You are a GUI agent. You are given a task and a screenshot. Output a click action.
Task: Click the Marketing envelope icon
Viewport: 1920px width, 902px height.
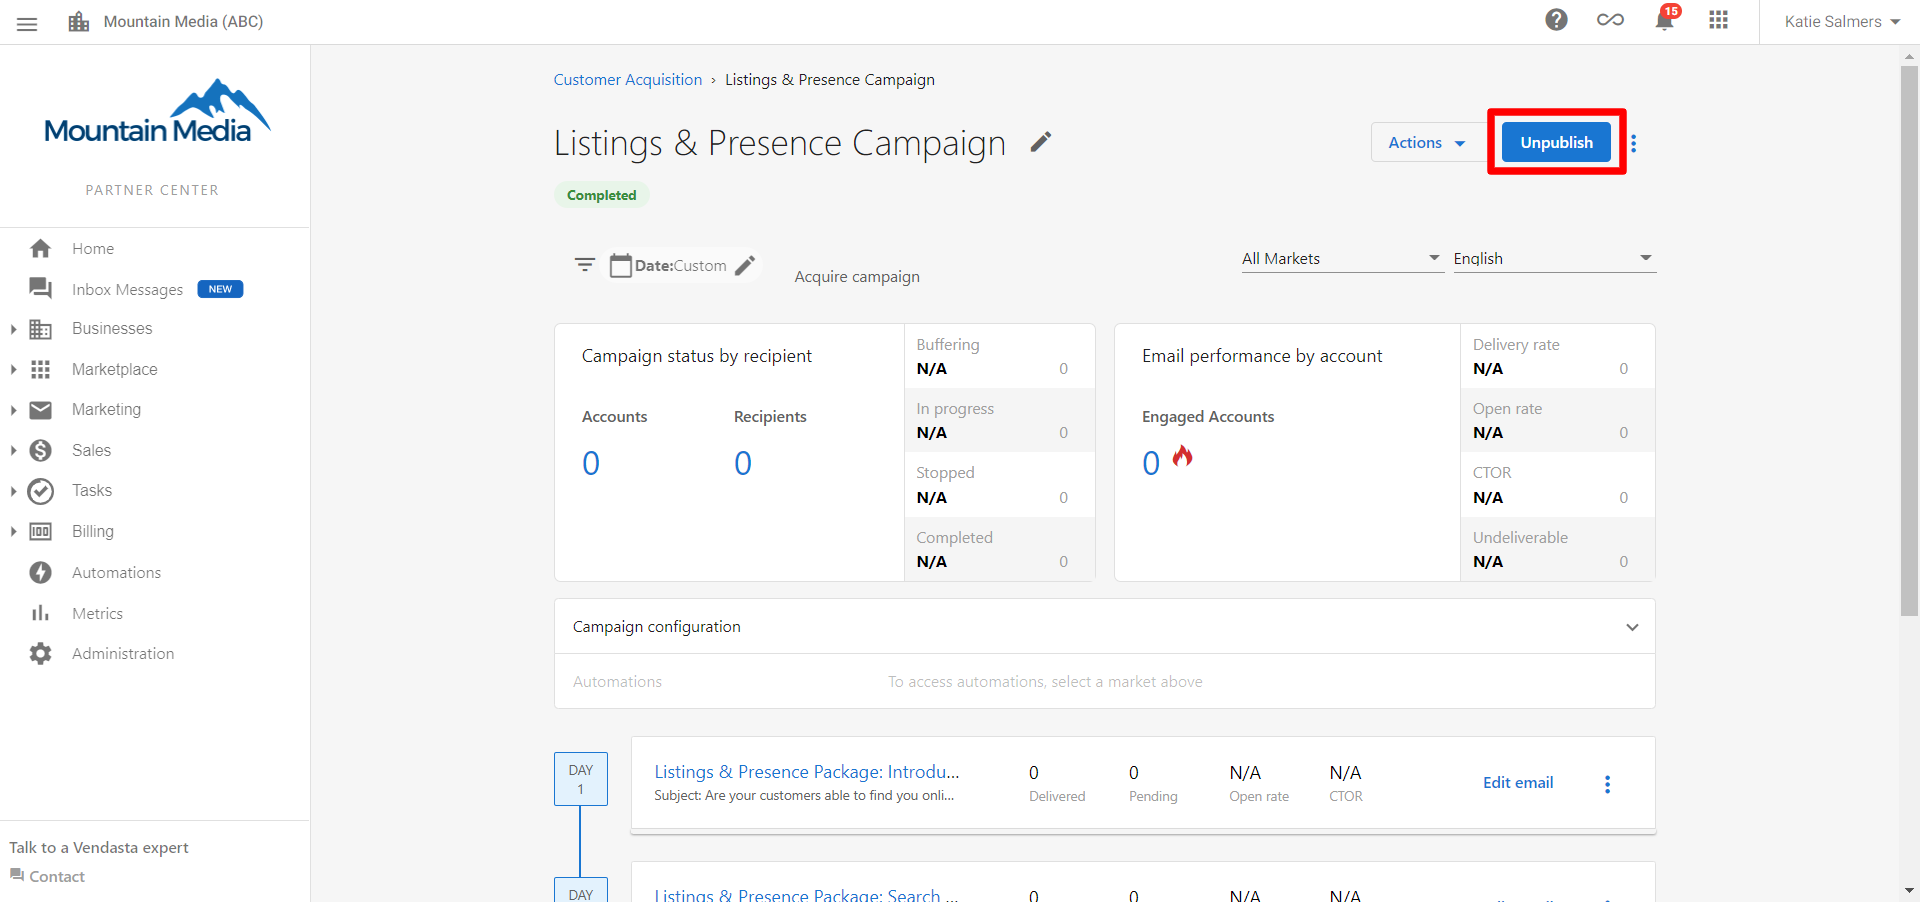pyautogui.click(x=40, y=410)
